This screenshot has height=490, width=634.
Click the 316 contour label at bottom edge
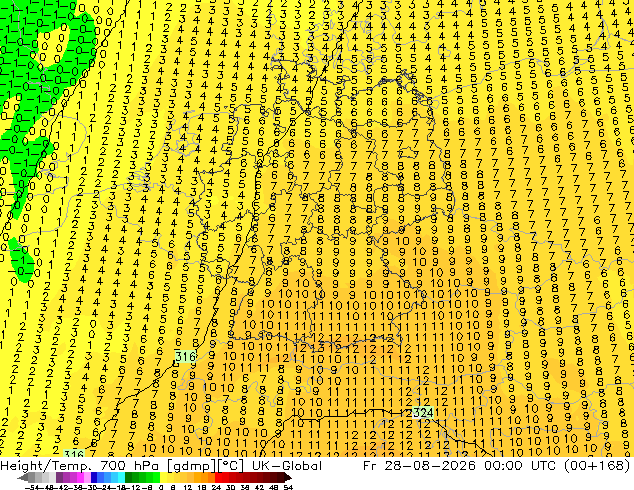pyautogui.click(x=74, y=454)
